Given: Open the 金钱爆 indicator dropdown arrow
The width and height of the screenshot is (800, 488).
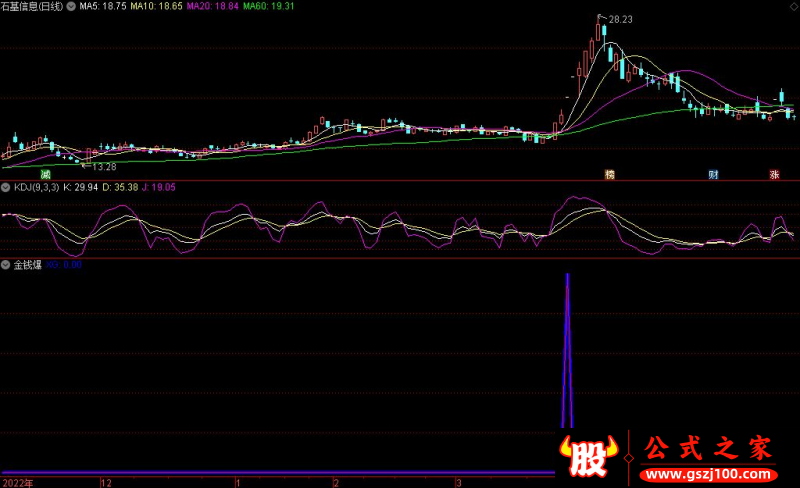Looking at the screenshot, I should click(x=6, y=264).
